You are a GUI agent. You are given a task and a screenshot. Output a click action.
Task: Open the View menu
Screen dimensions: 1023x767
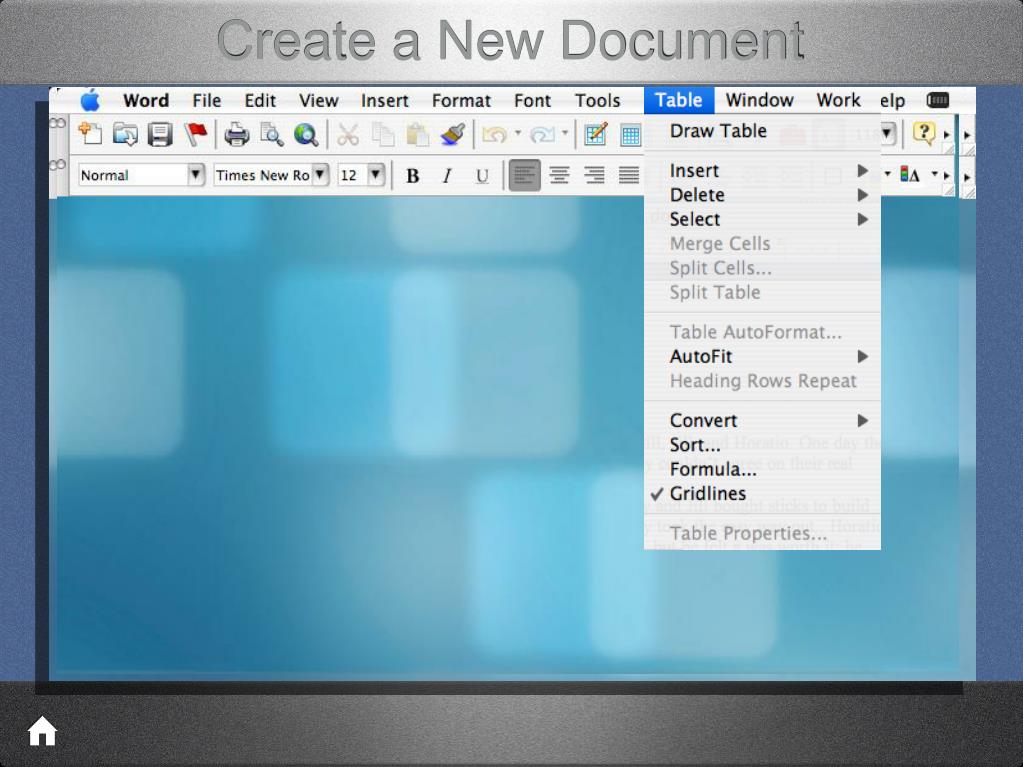[318, 100]
